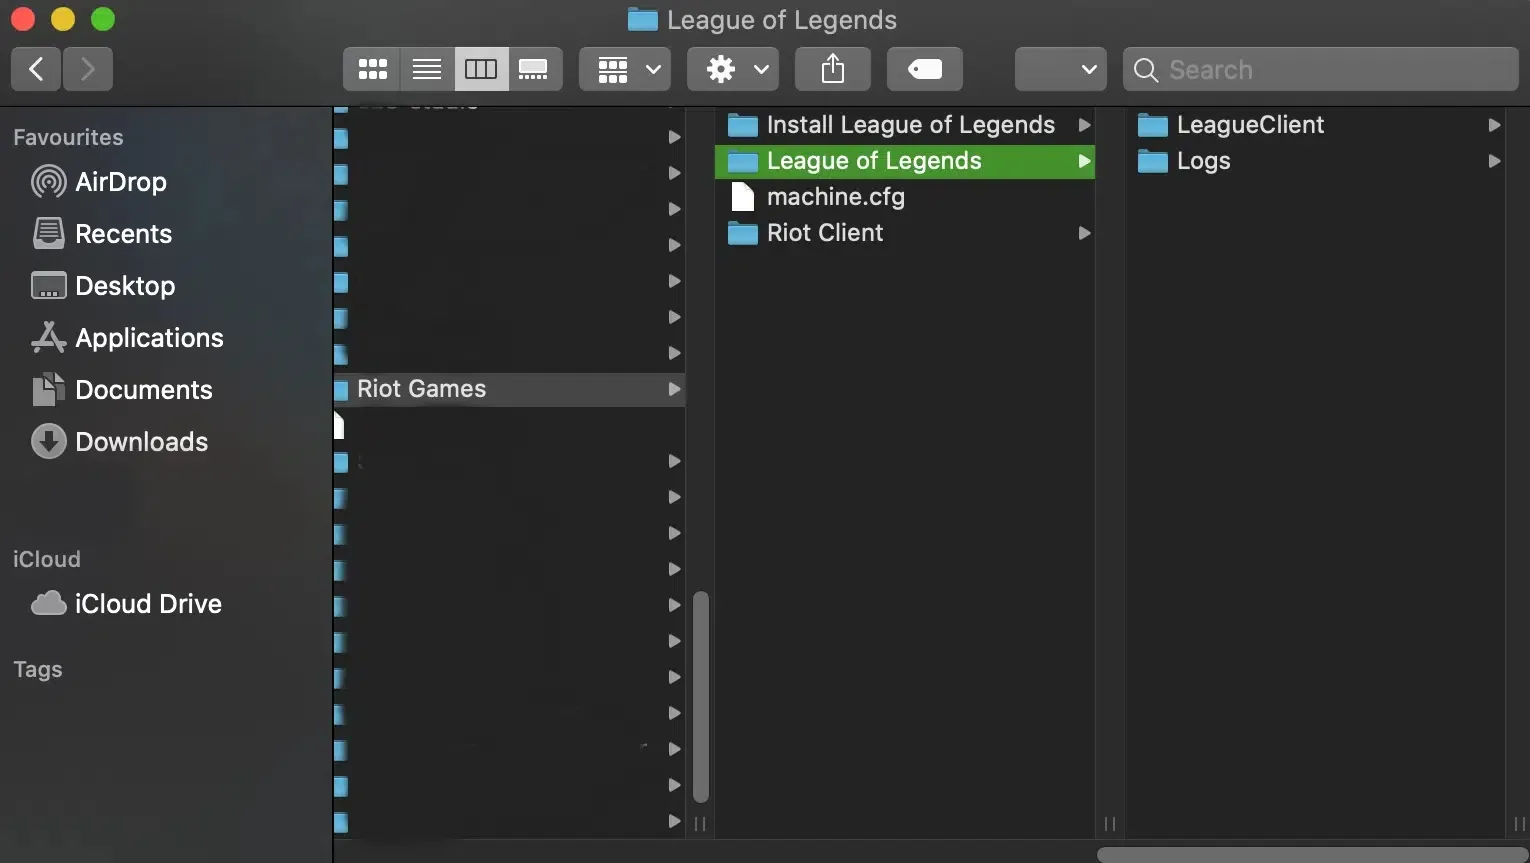
Task: Open the group-by arrangement dropdown
Action: (x=625, y=69)
